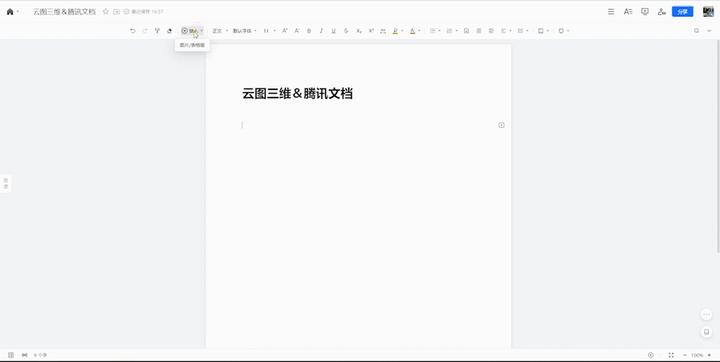The image size is (720, 362).
Task: Click the undo arrow
Action: click(x=133, y=31)
